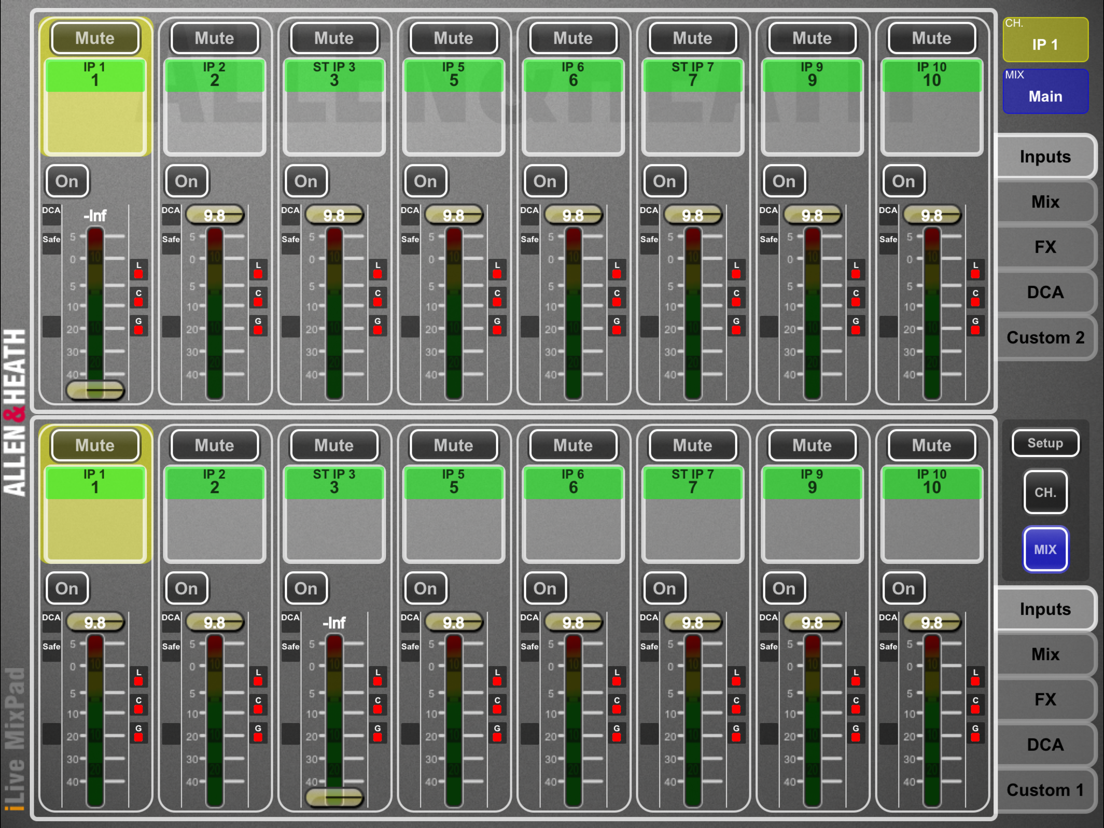Open the Mix tab beside the top bank
1104x828 pixels.
(x=1046, y=202)
